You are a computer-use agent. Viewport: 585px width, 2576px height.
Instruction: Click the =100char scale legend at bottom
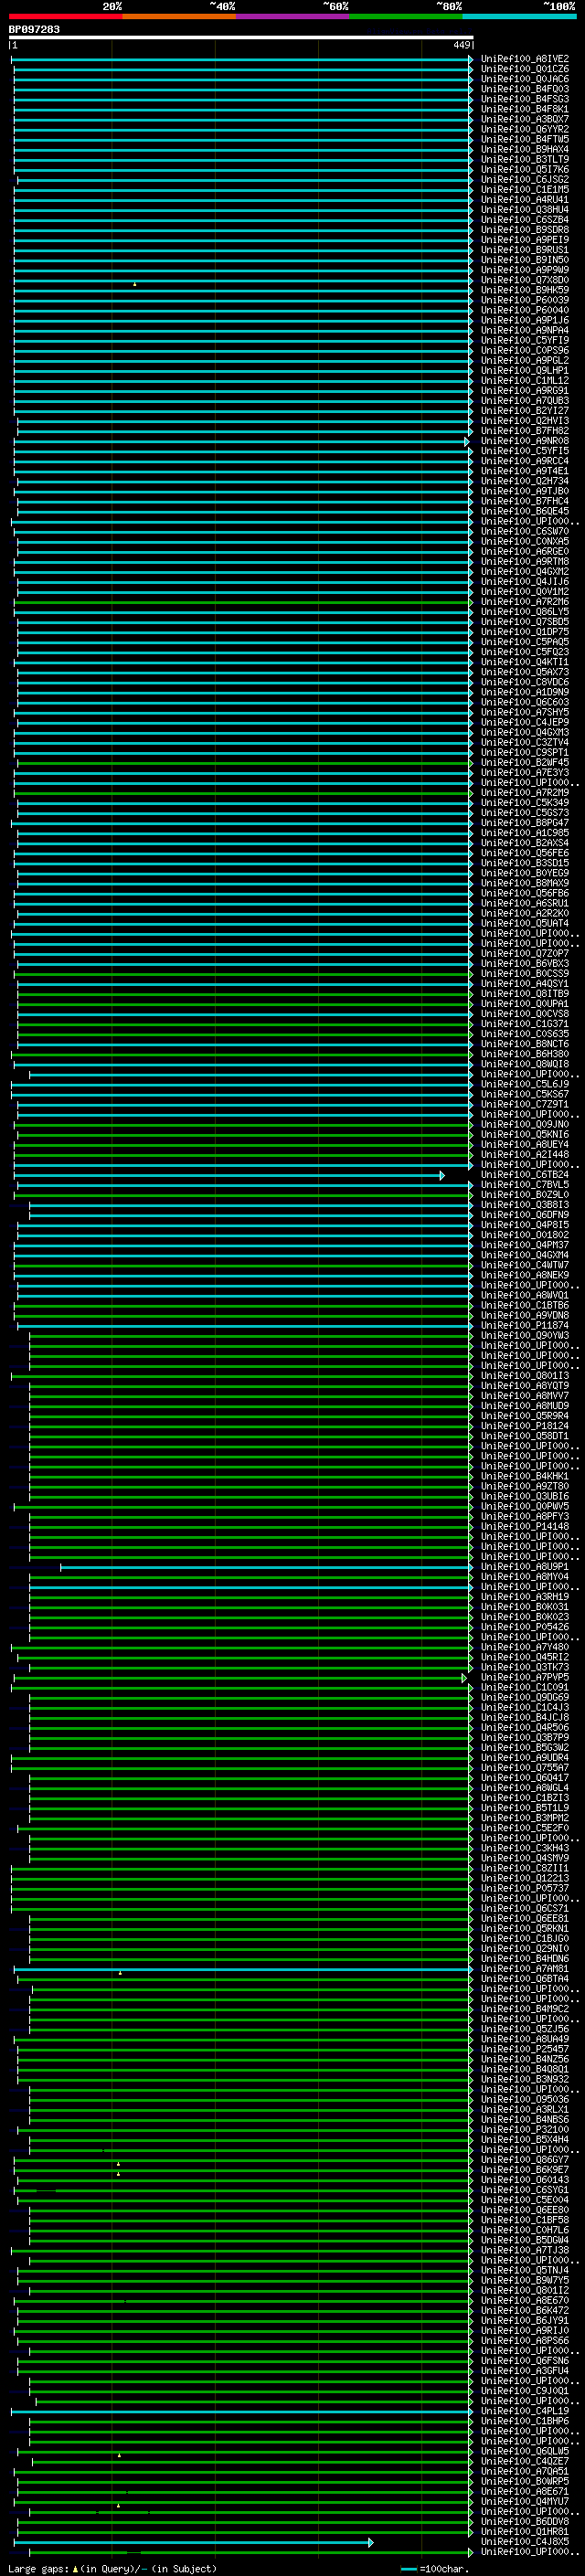[435, 2569]
